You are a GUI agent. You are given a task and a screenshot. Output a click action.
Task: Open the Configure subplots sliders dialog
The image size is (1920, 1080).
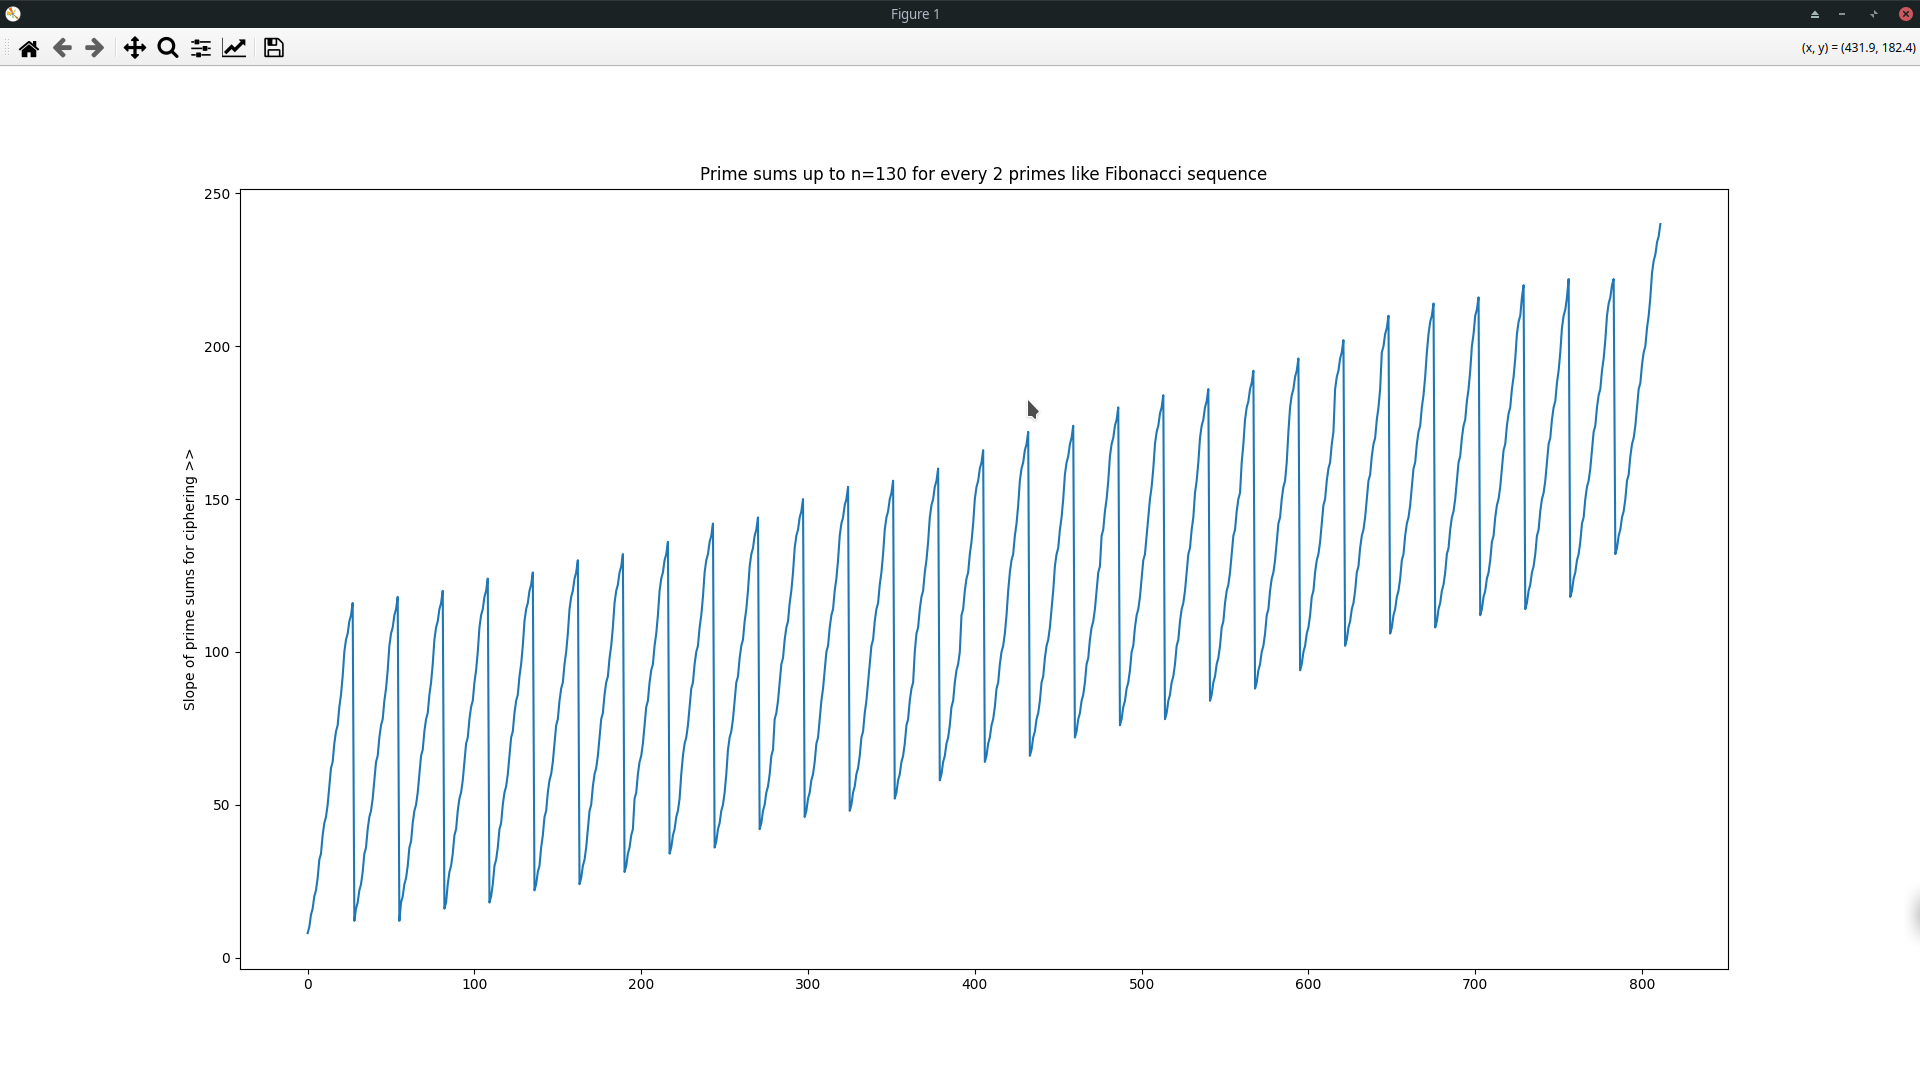click(200, 47)
